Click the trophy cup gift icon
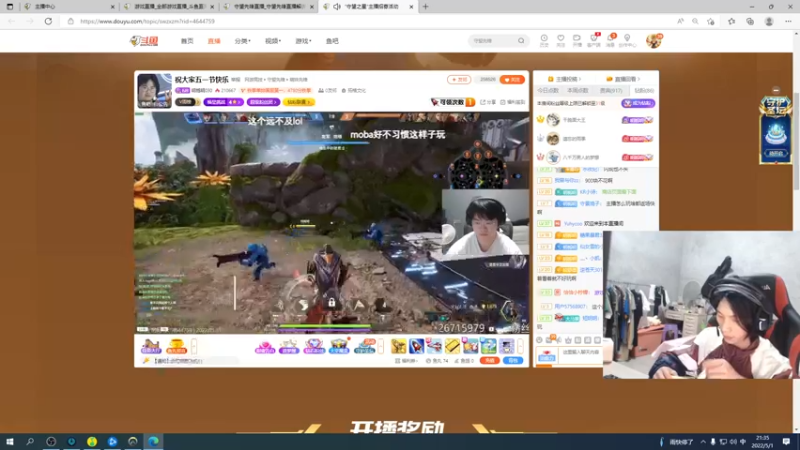 (x=177, y=346)
